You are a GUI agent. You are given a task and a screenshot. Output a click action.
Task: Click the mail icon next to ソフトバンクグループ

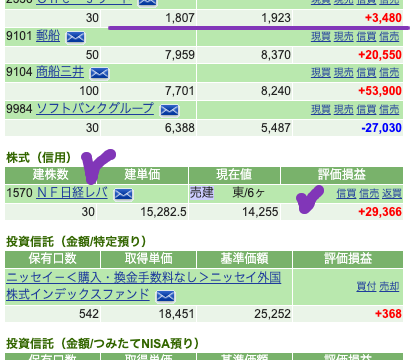point(169,110)
